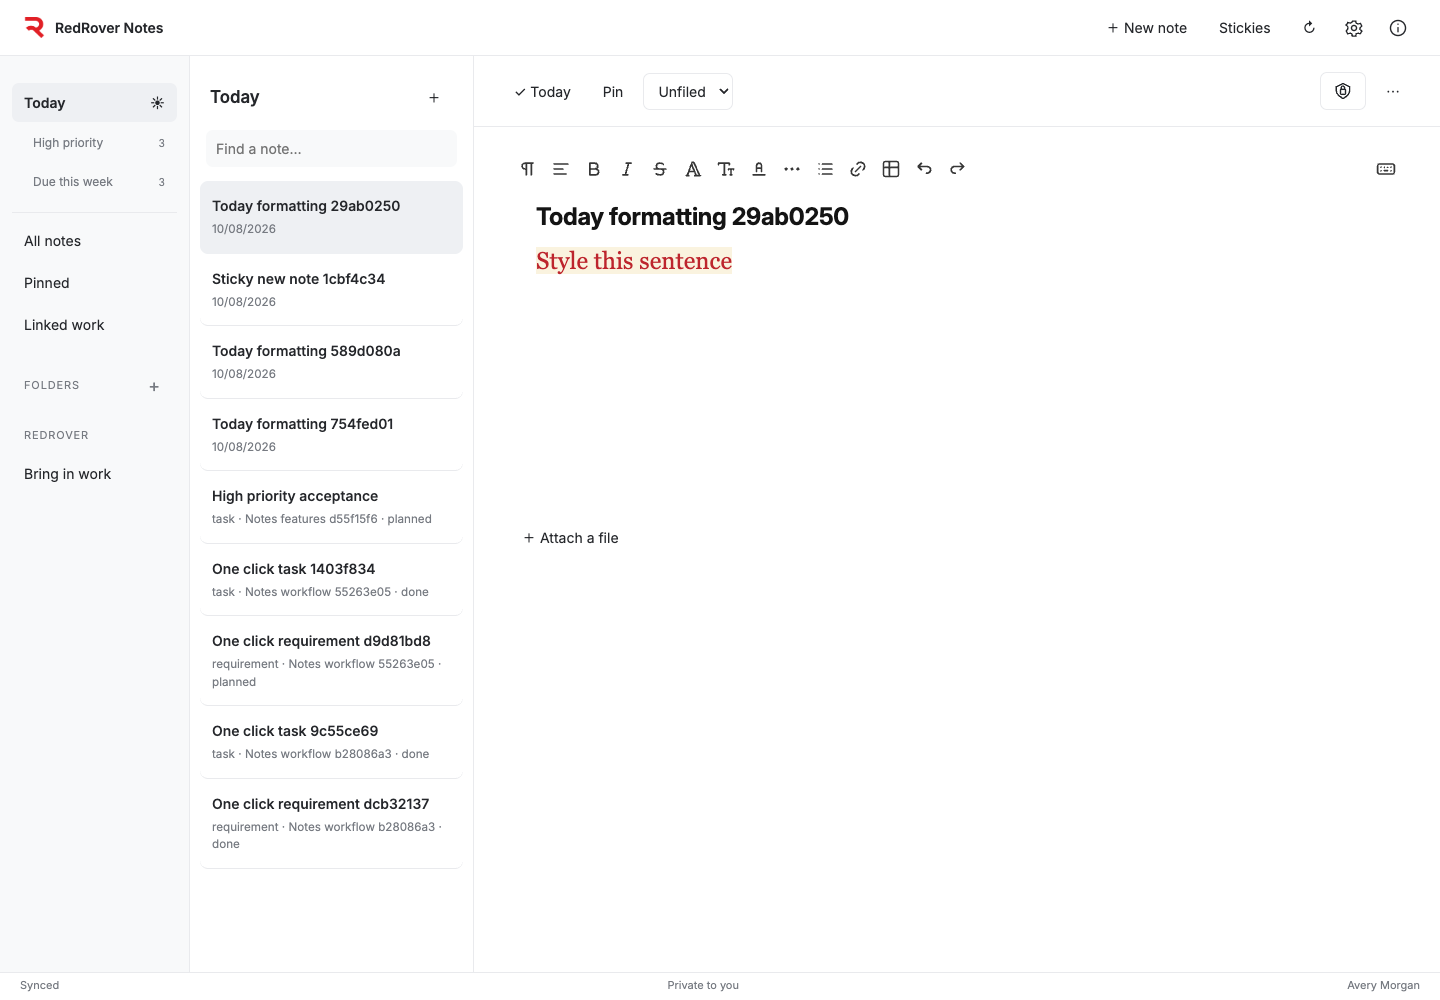This screenshot has height=1000, width=1440.
Task: Click the note privacy shield icon
Action: pyautogui.click(x=1342, y=91)
